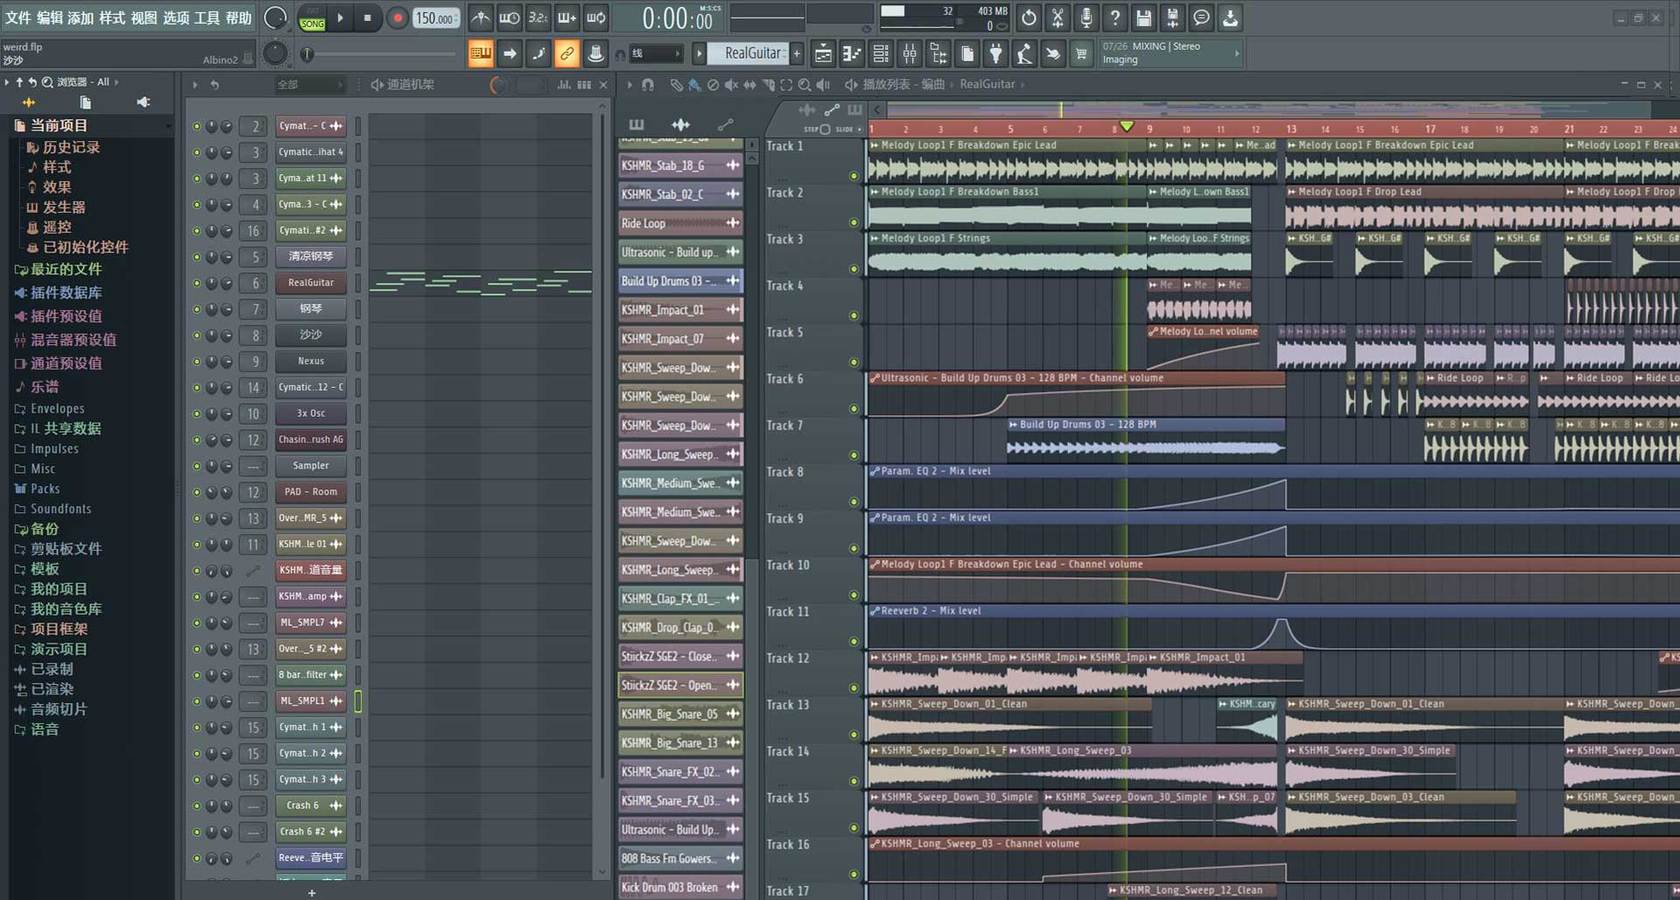The width and height of the screenshot is (1680, 900).
Task: Enable wait for input before recording
Action: tap(510, 17)
